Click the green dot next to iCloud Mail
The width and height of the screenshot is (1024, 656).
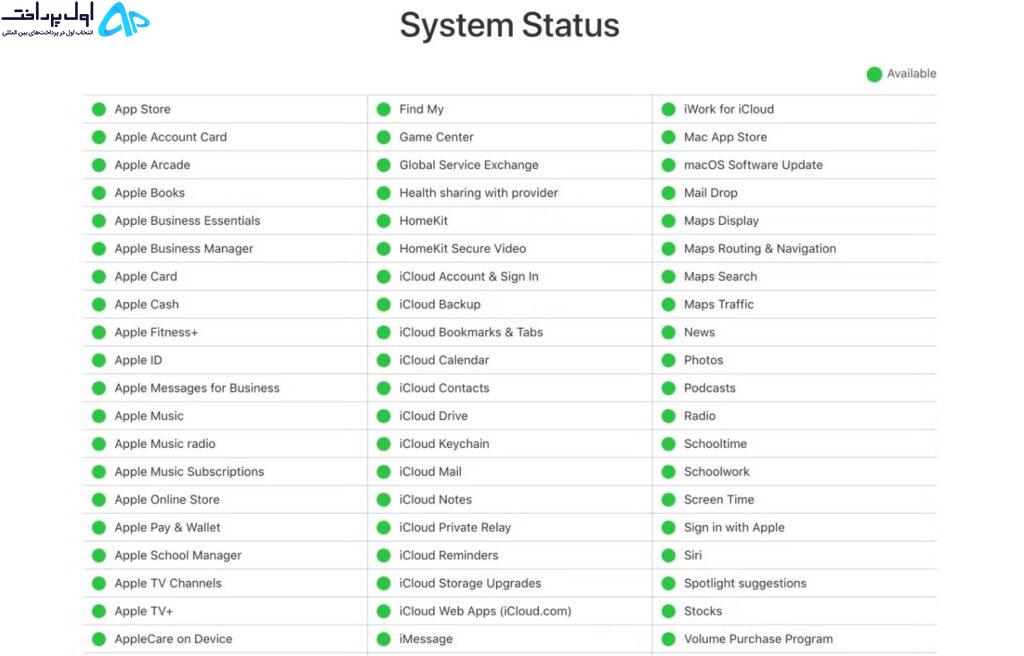(x=383, y=472)
